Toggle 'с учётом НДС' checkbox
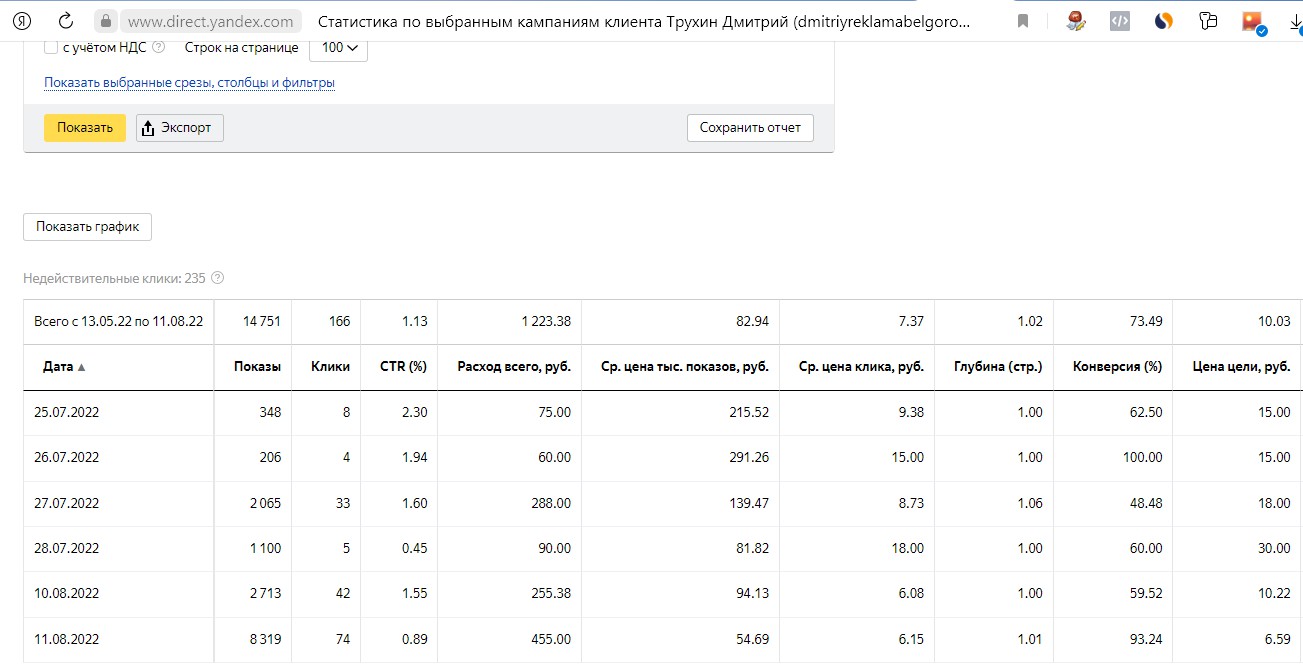The width and height of the screenshot is (1303, 670). pyautogui.click(x=51, y=47)
